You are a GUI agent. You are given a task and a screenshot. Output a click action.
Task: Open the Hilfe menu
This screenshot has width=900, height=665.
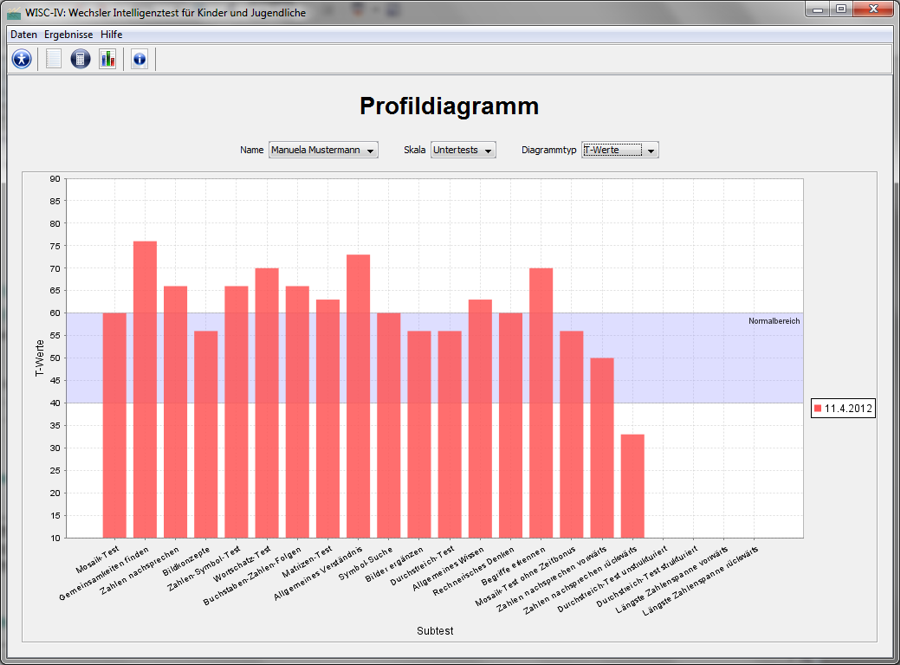(x=111, y=34)
